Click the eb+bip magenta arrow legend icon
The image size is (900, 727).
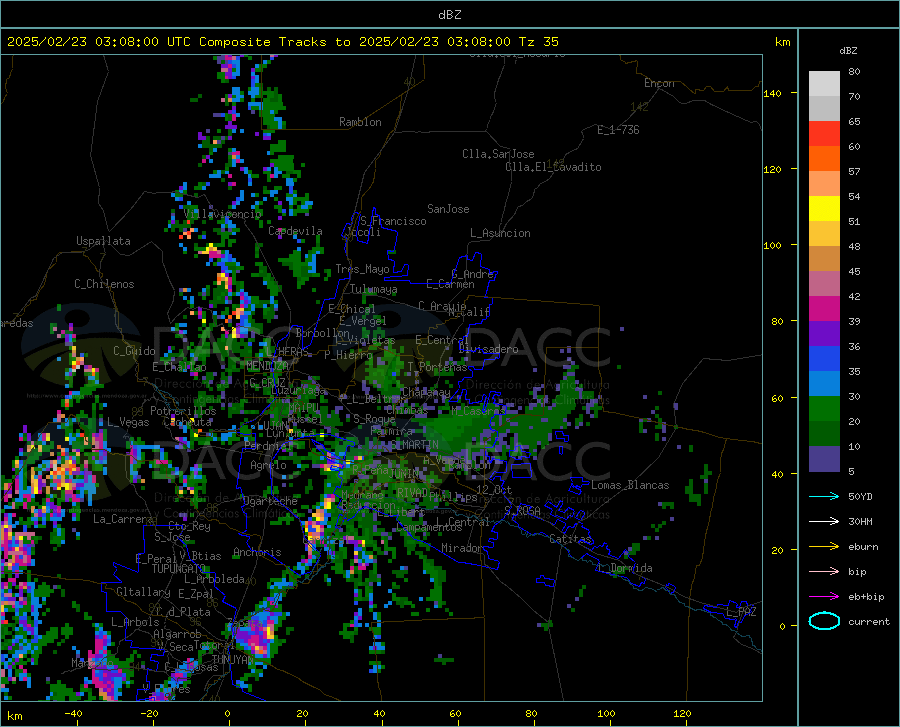(x=824, y=597)
